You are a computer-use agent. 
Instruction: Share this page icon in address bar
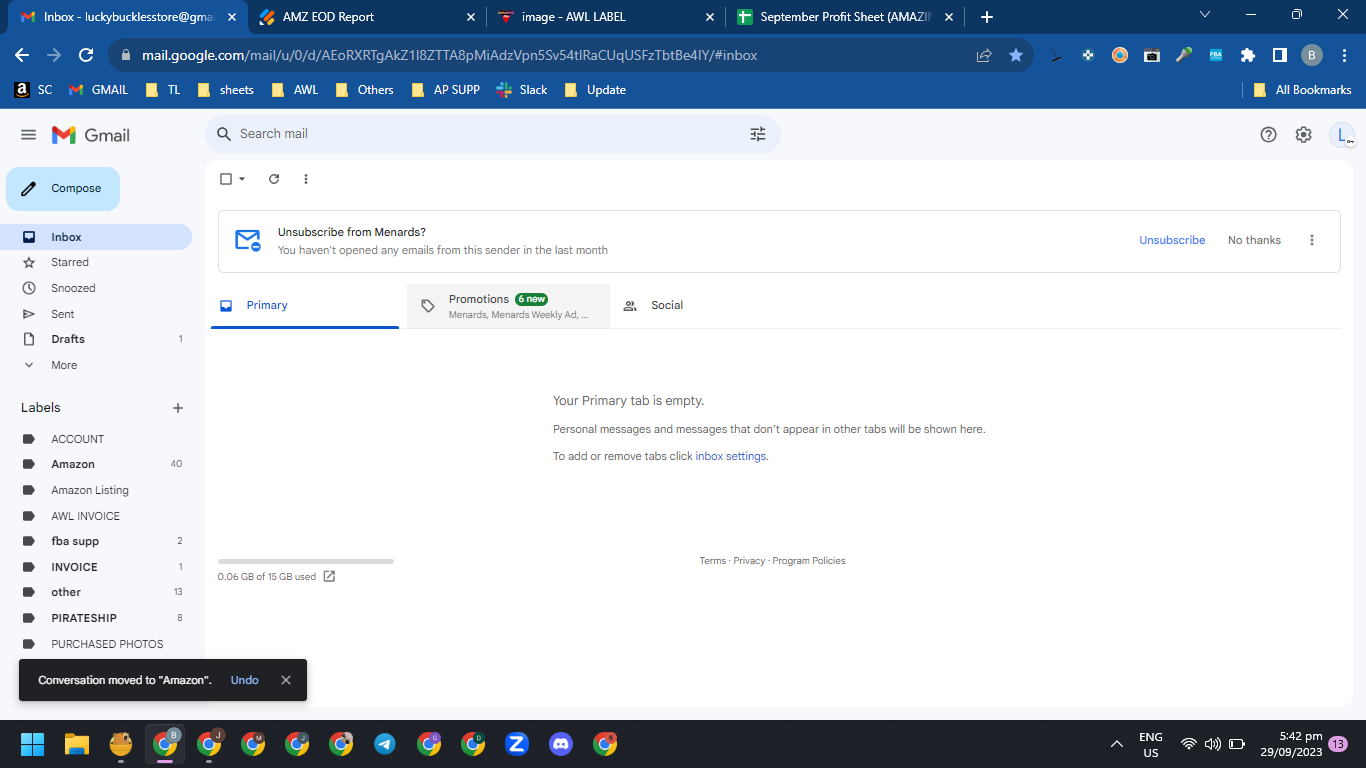point(984,55)
